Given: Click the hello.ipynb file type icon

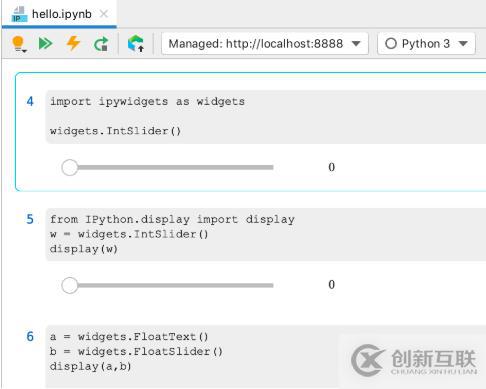Looking at the screenshot, I should 19,14.
